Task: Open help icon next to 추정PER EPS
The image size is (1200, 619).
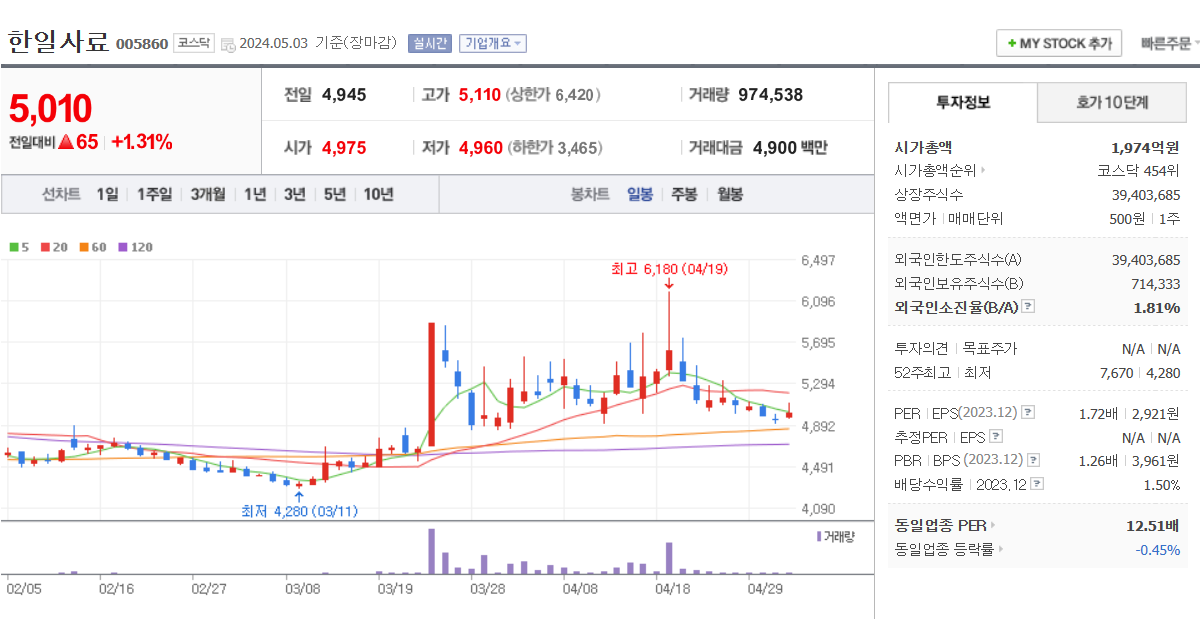Action: pos(996,436)
